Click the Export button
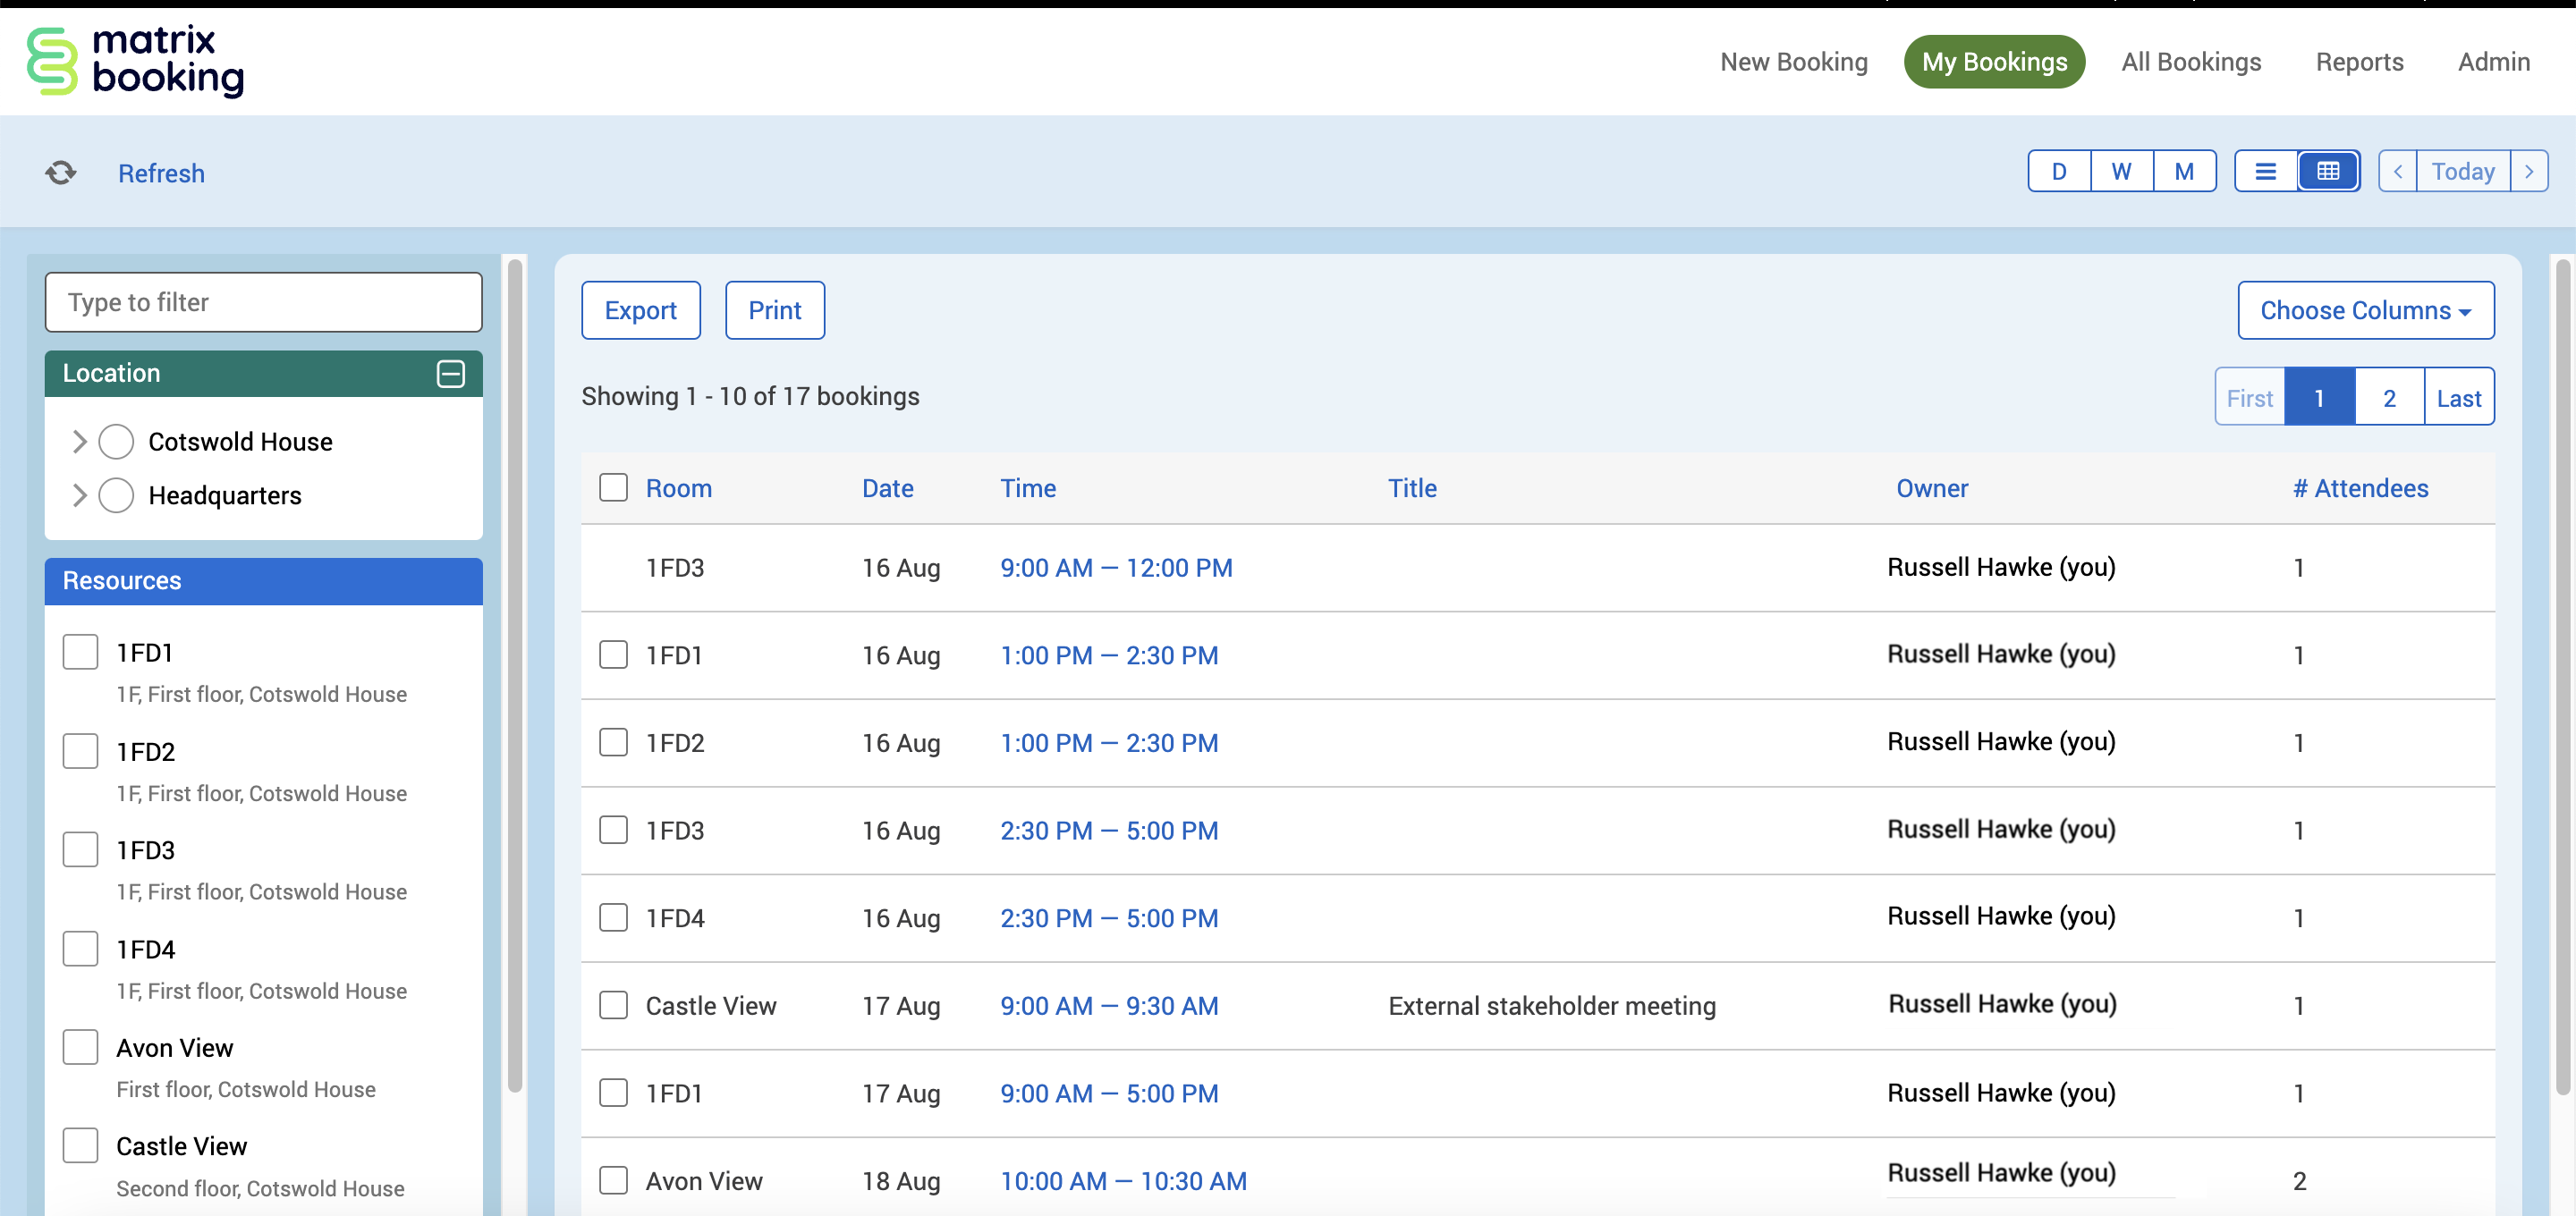2576x1216 pixels. tap(640, 310)
